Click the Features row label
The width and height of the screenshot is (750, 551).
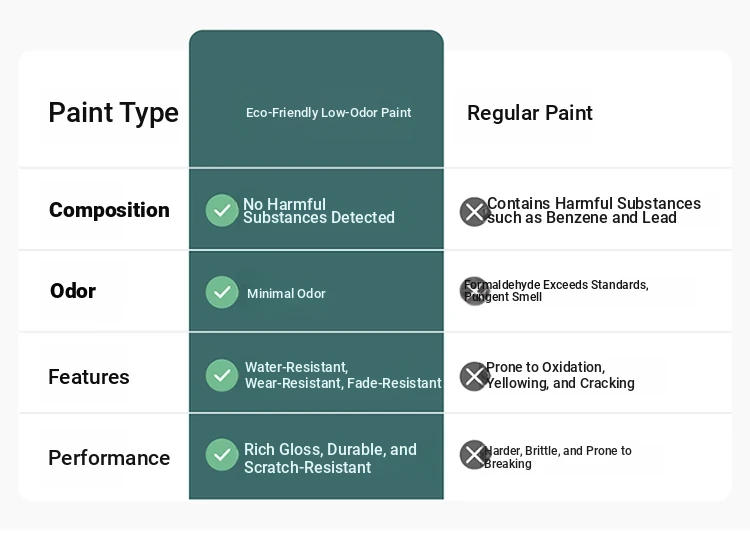[x=89, y=377]
